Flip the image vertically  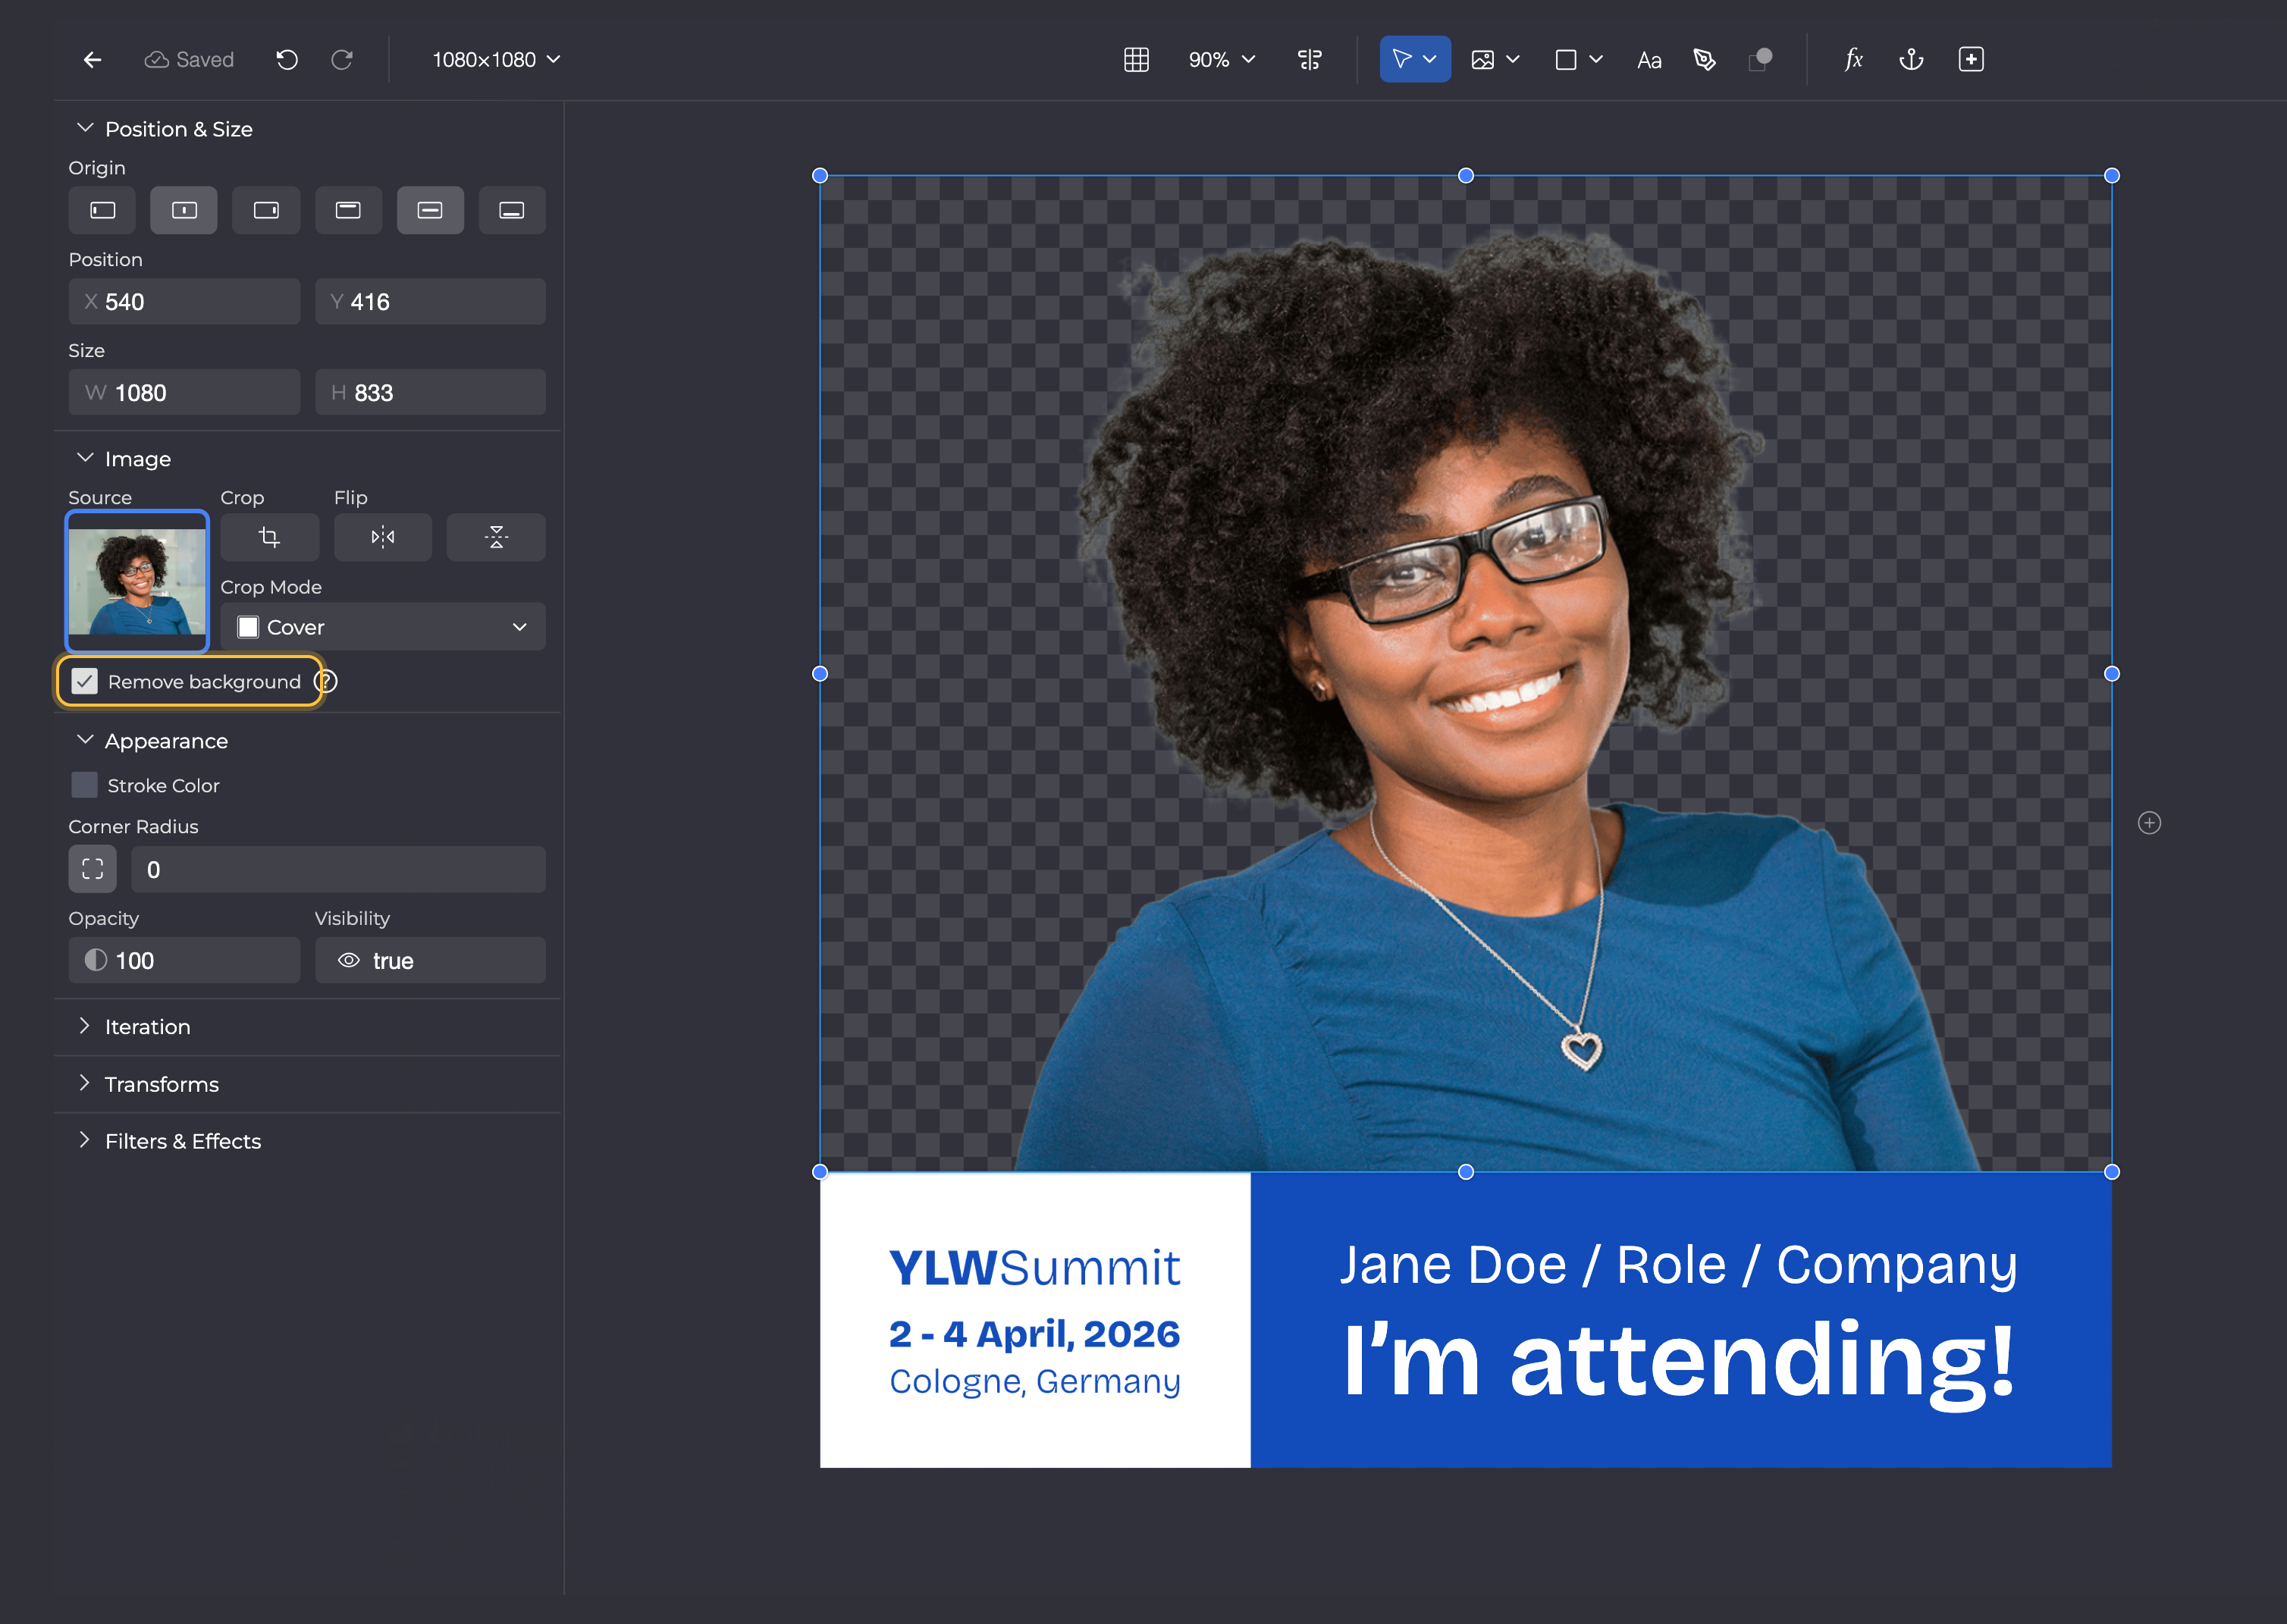click(496, 537)
